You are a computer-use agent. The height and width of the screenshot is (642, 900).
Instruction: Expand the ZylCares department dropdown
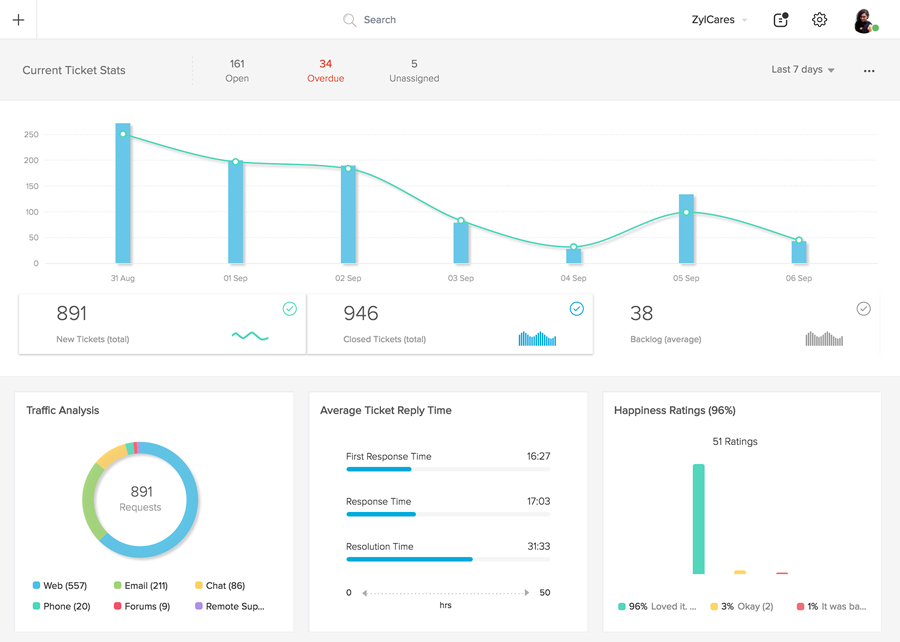coord(719,20)
